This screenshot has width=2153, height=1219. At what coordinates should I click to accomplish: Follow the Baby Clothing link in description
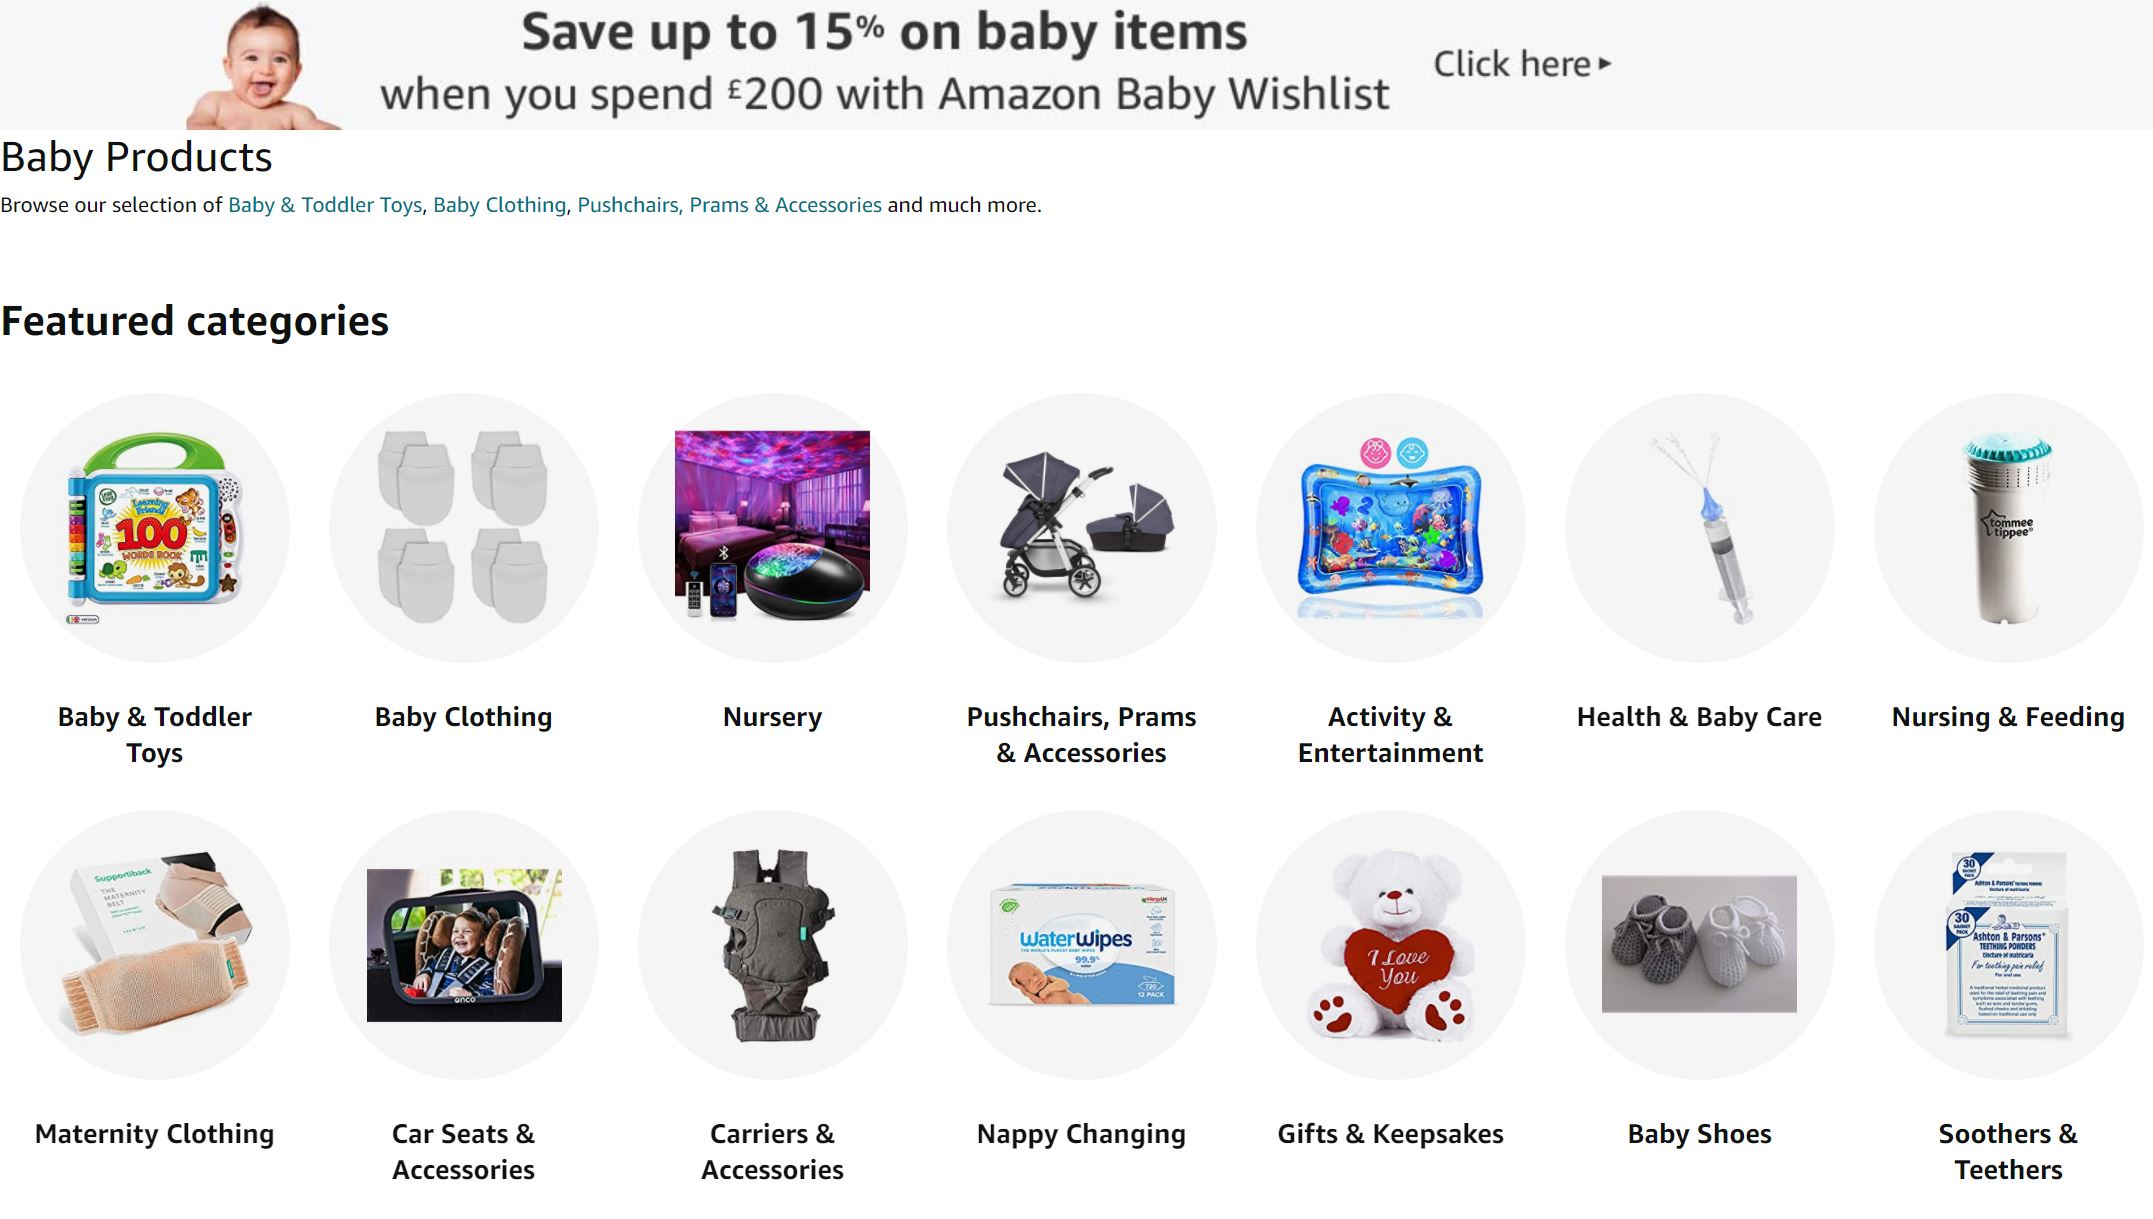[499, 205]
